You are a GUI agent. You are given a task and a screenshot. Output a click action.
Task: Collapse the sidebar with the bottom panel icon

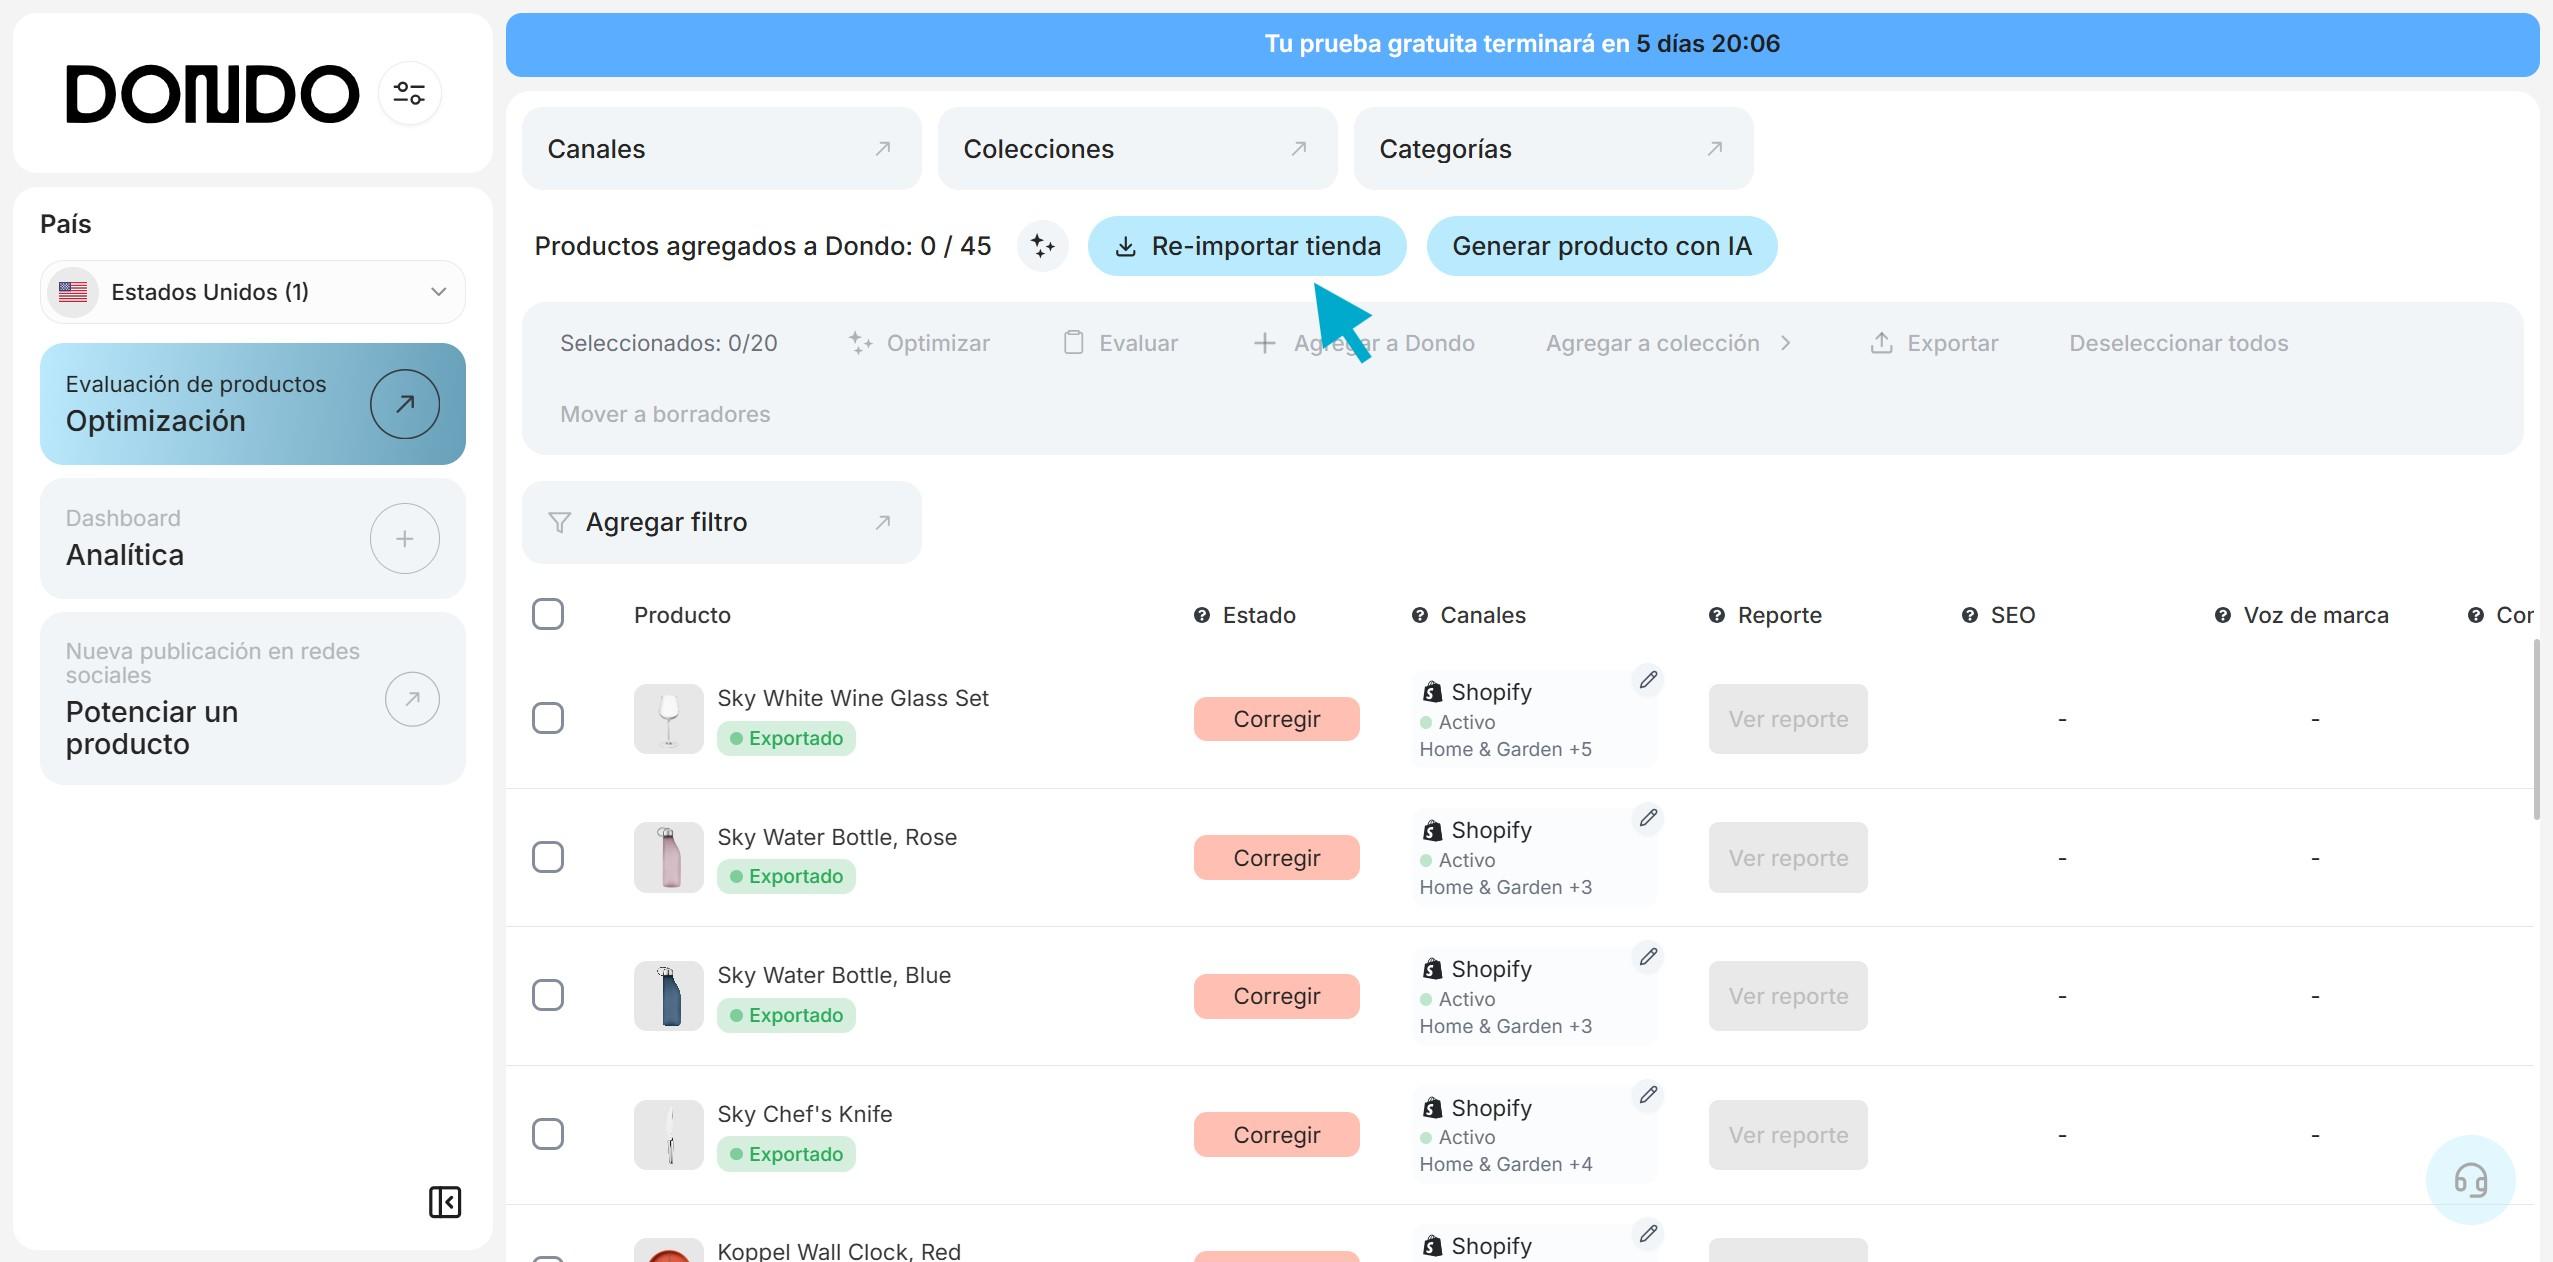tap(445, 1201)
